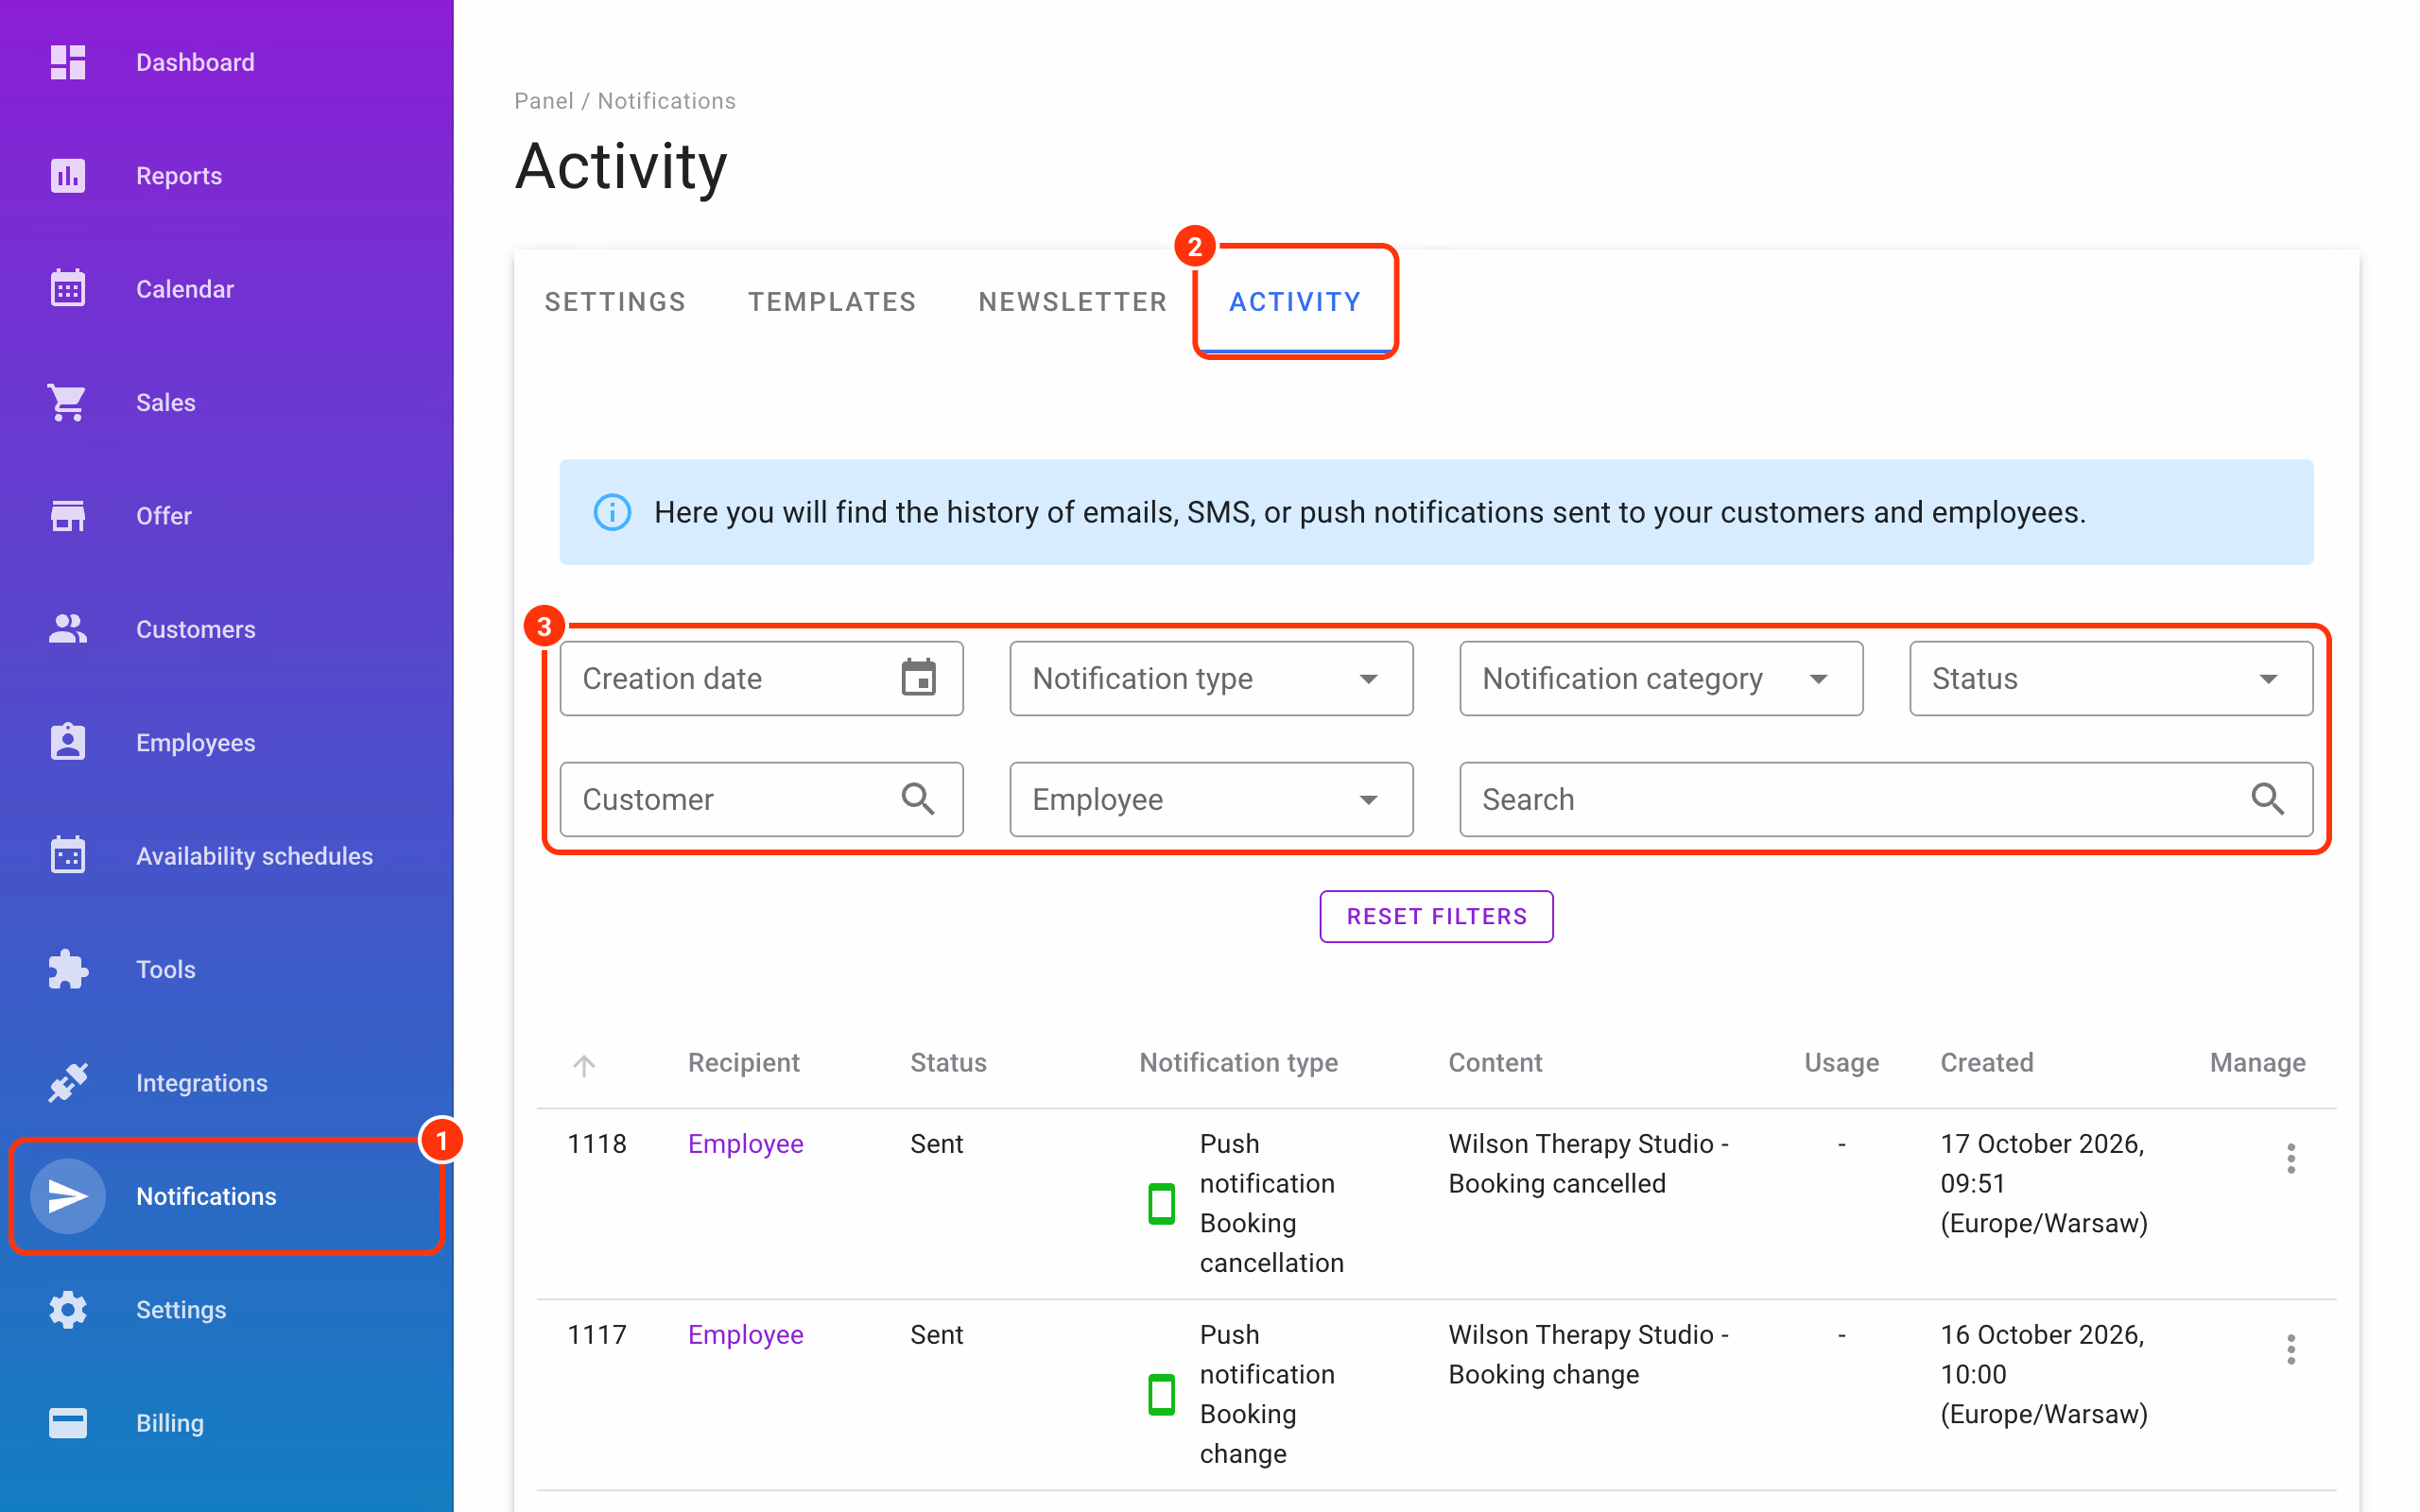Select 'Booking cancelled' content cell
2420x1512 pixels.
tap(1589, 1164)
